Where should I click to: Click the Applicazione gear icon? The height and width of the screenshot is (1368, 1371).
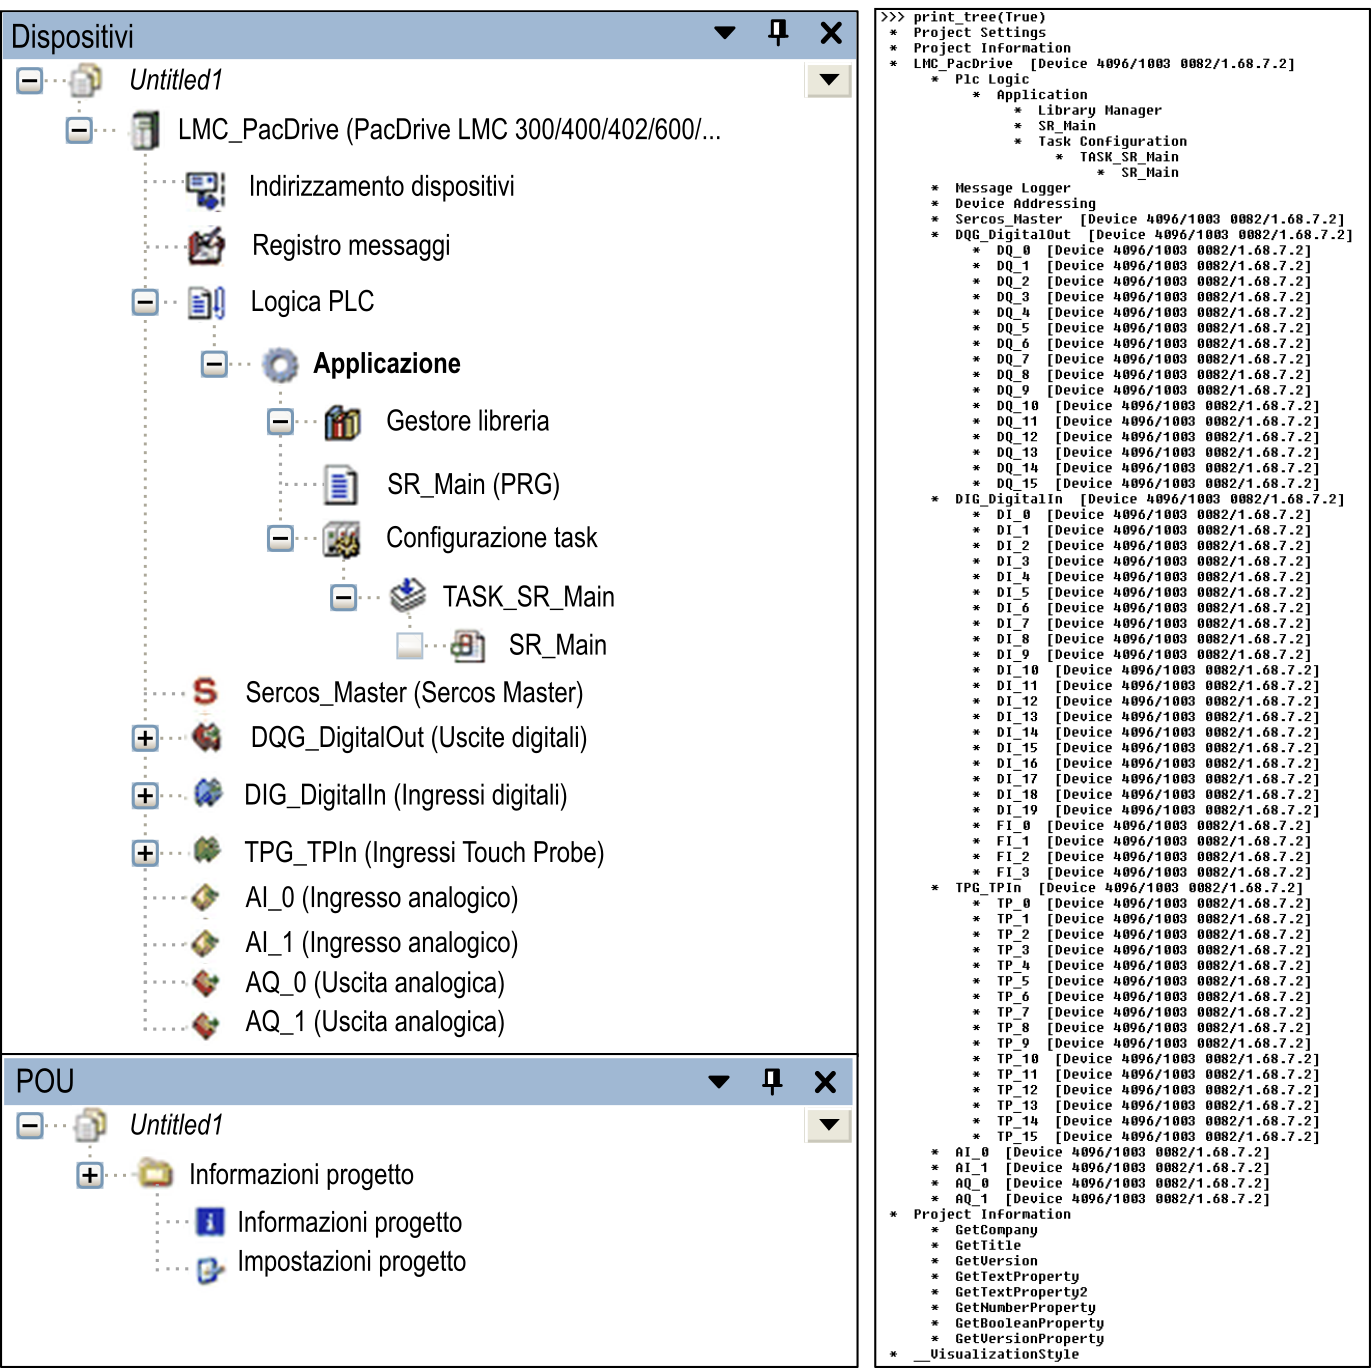click(x=280, y=365)
